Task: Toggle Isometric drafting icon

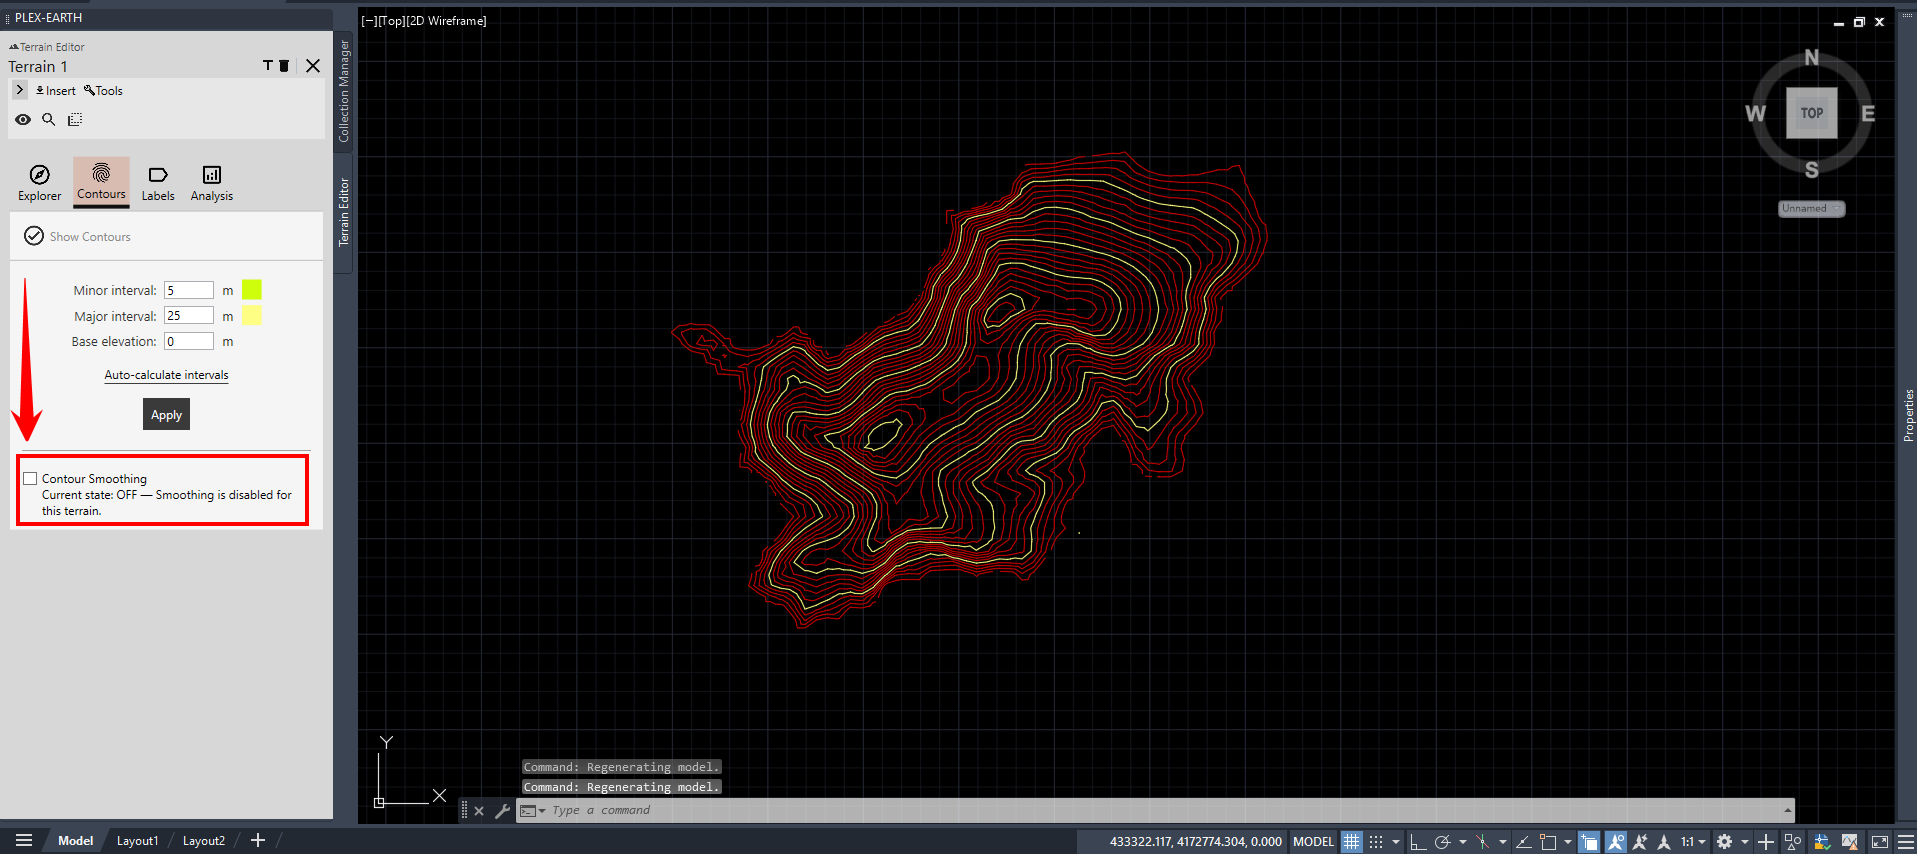Action: tap(1483, 842)
